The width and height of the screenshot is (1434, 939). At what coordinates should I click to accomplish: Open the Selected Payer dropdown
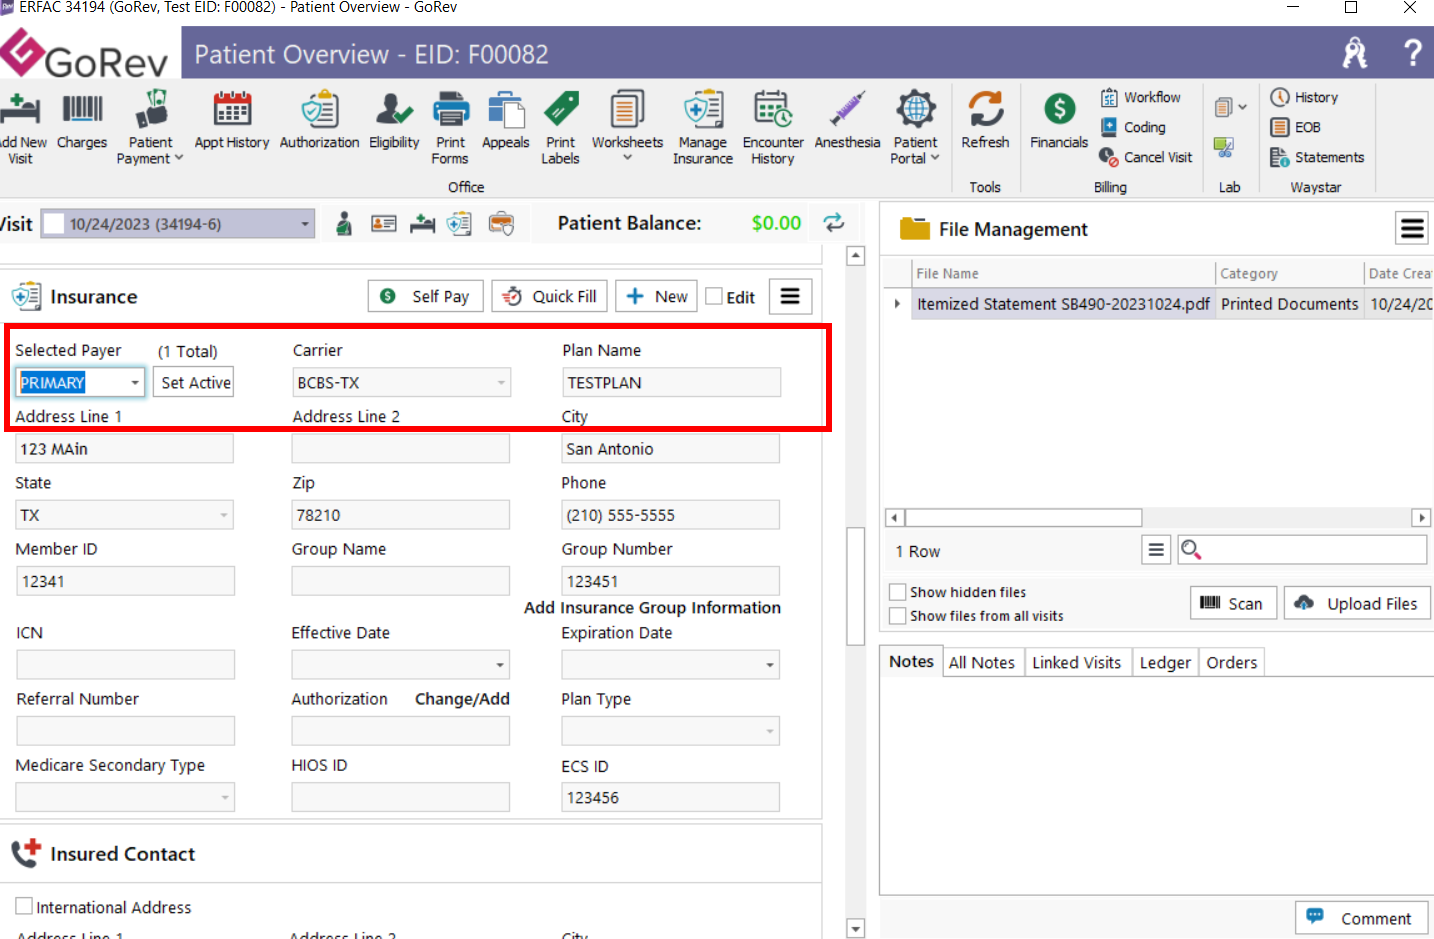coord(134,382)
